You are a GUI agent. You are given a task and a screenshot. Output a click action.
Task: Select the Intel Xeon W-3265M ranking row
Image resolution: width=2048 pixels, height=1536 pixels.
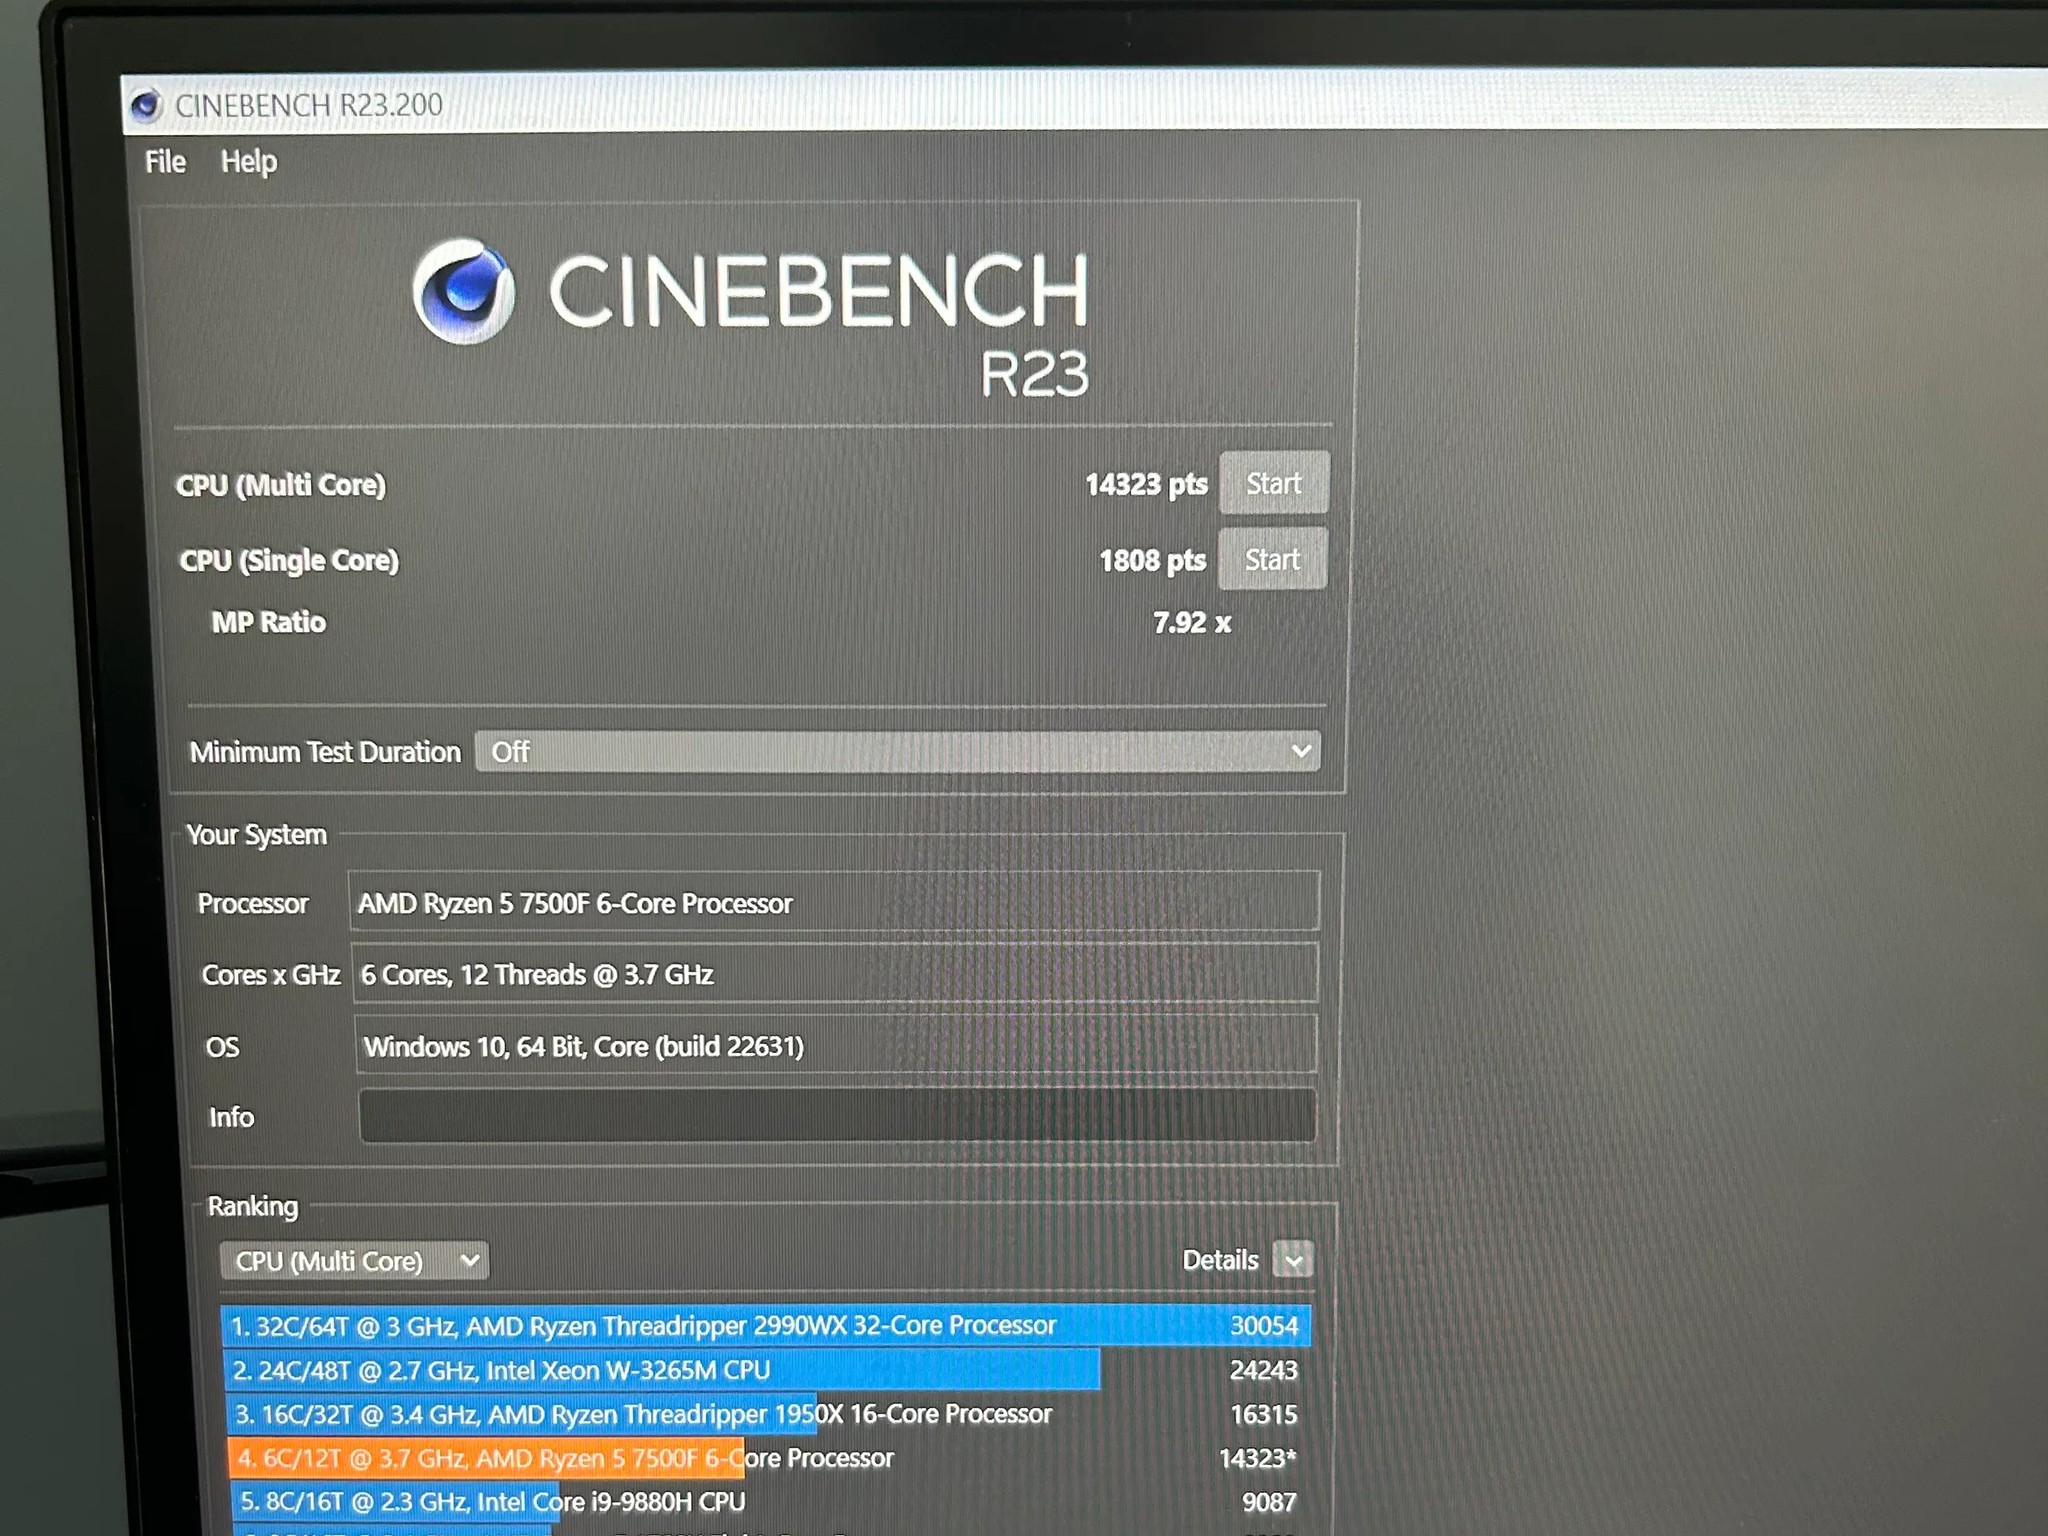tap(765, 1370)
